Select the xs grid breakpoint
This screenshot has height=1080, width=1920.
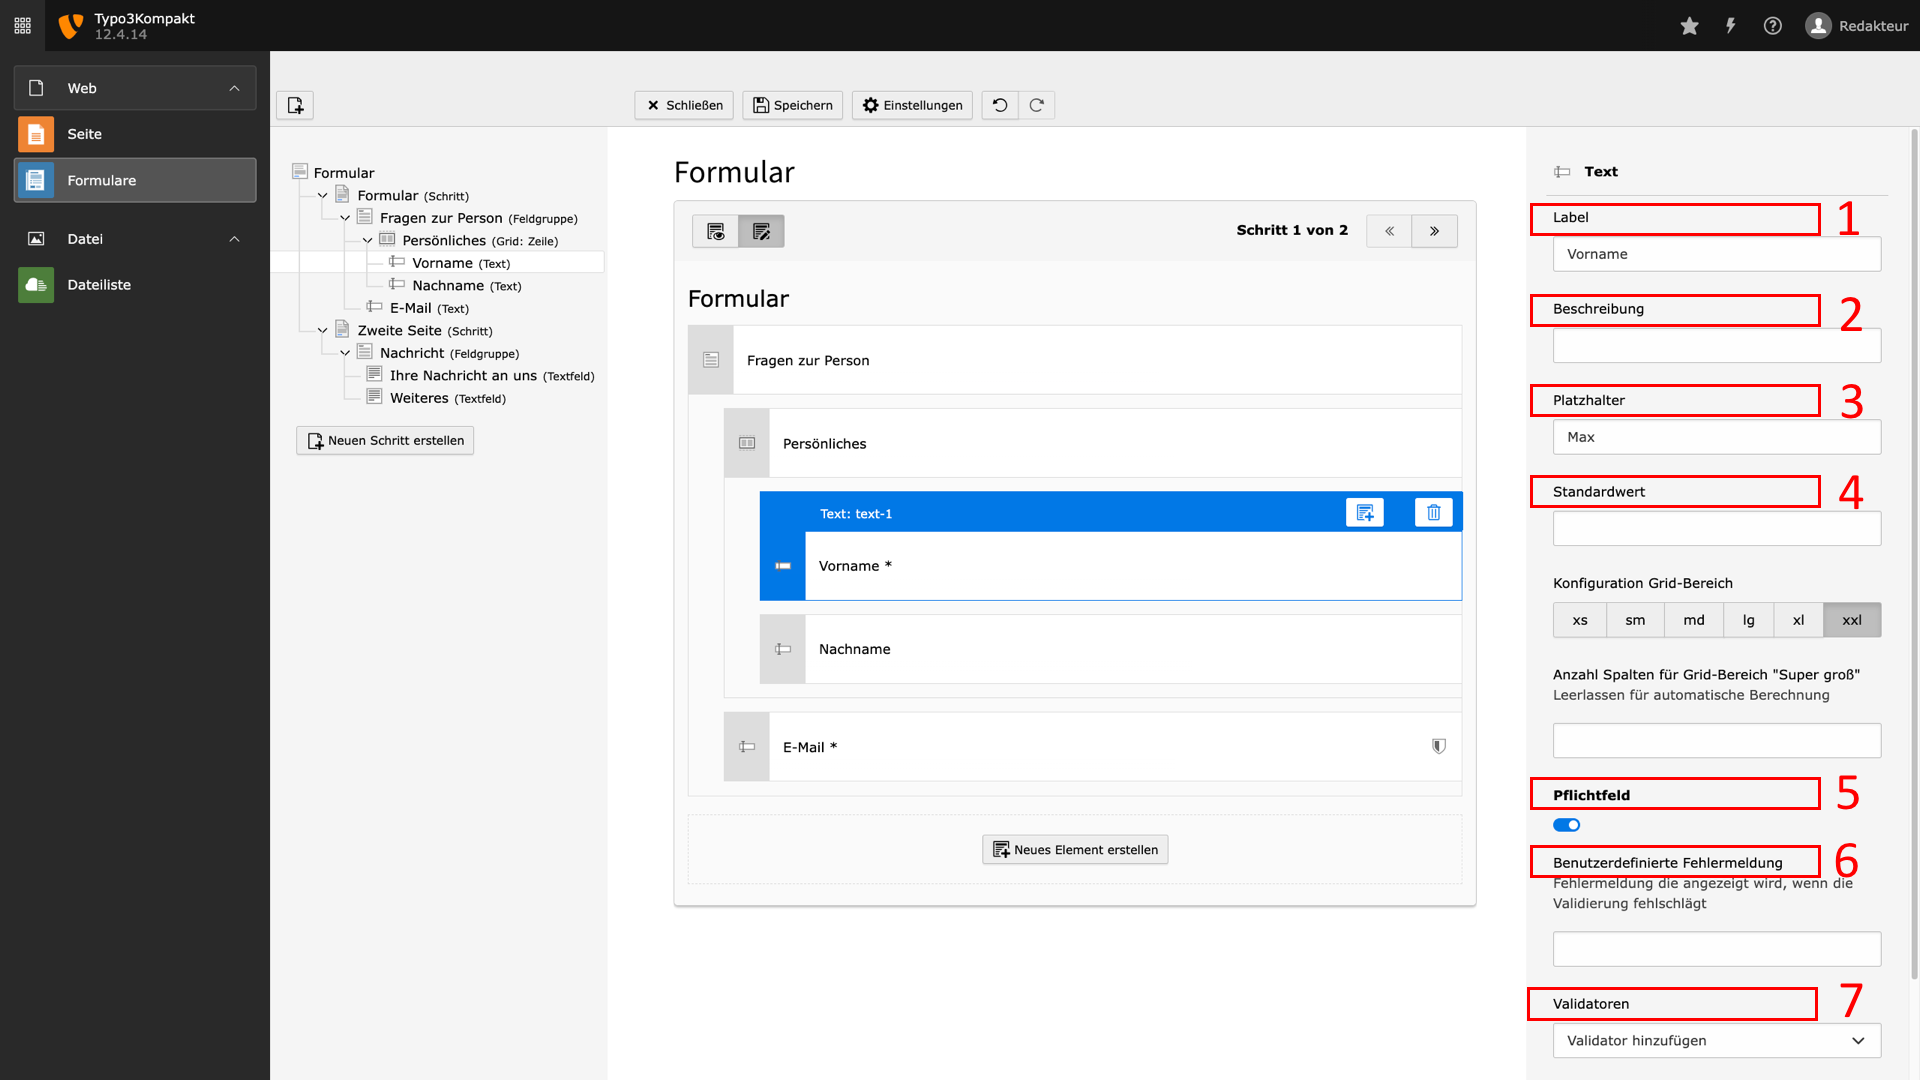tap(1580, 620)
